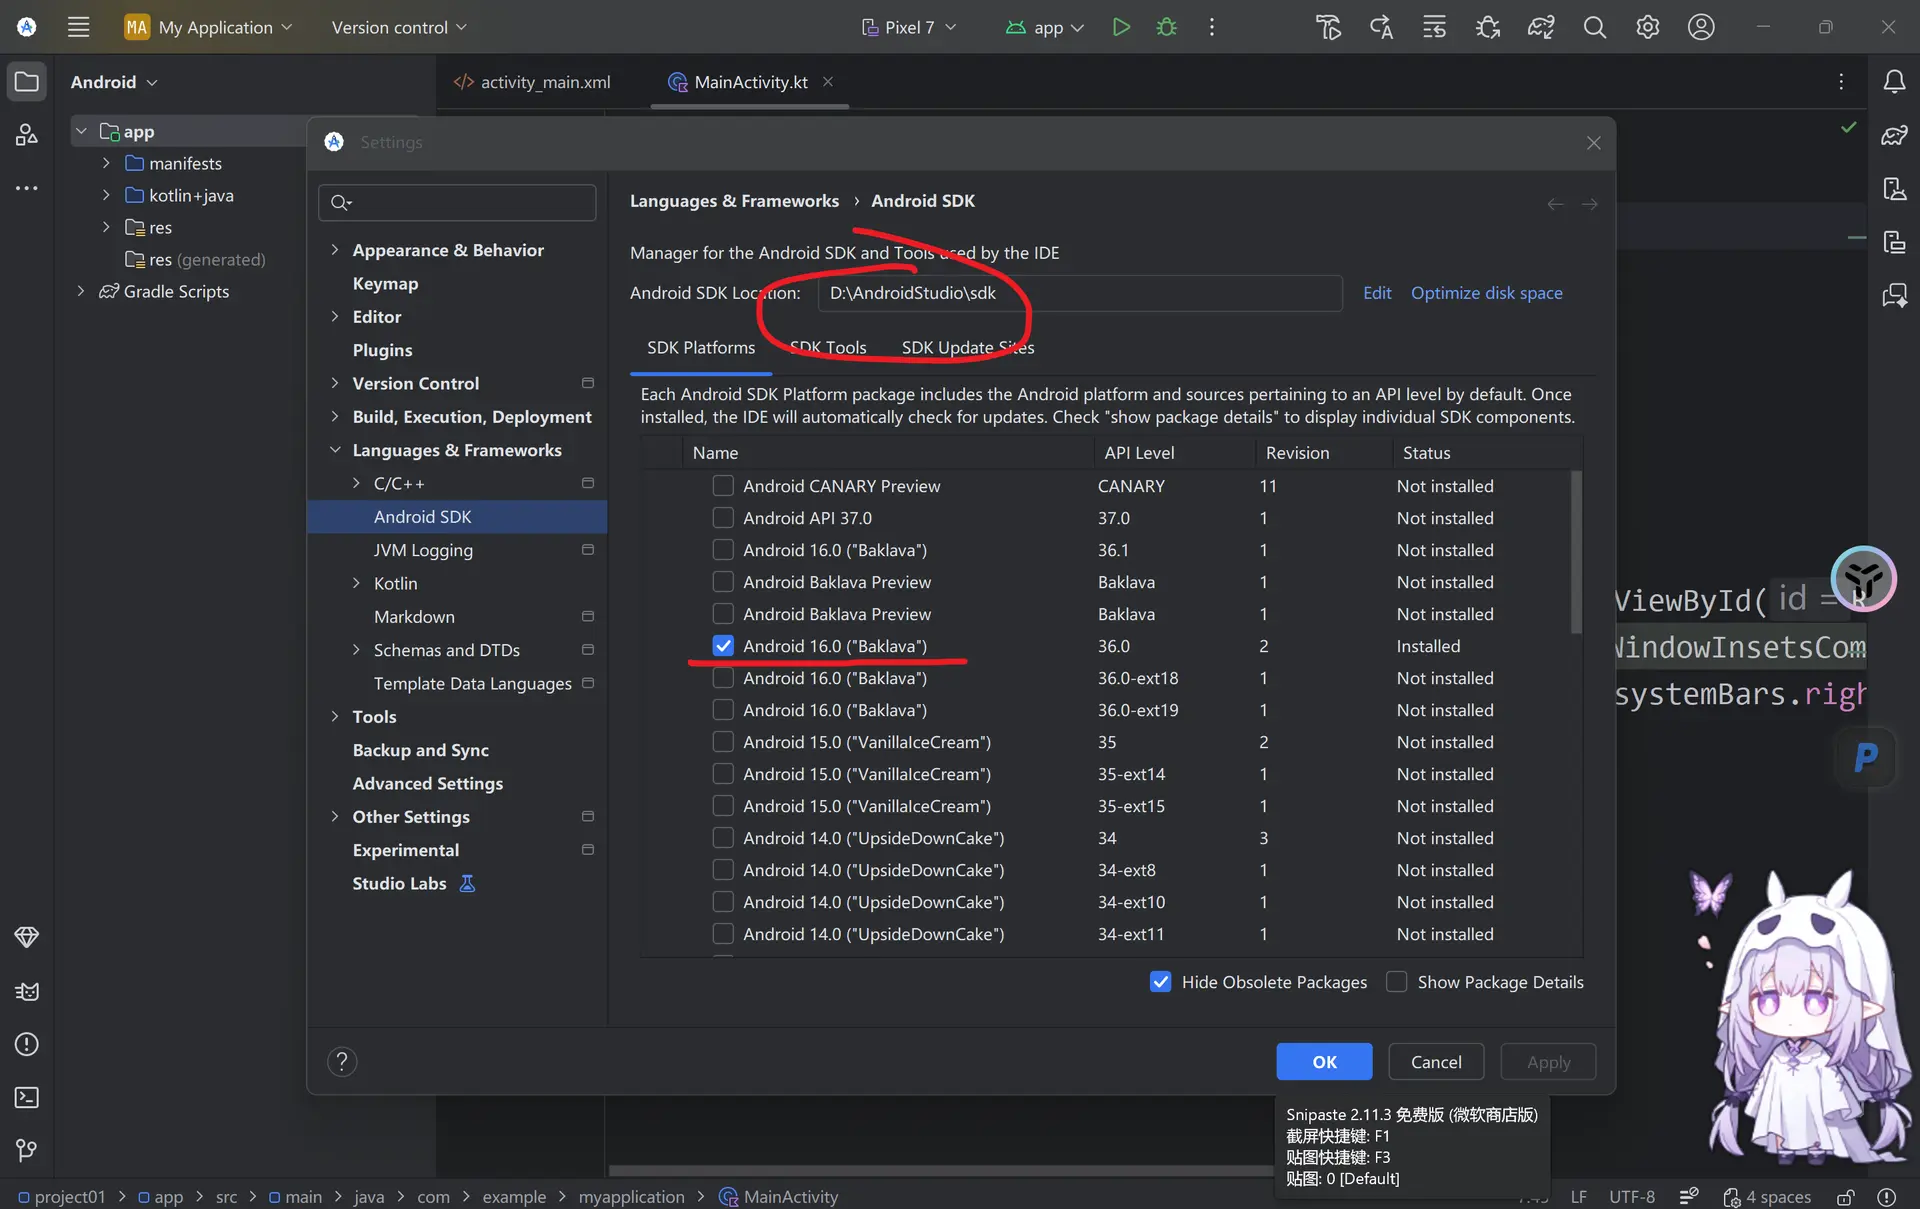
Task: Check Android 15.0 35-ext14 checkbox
Action: [723, 774]
